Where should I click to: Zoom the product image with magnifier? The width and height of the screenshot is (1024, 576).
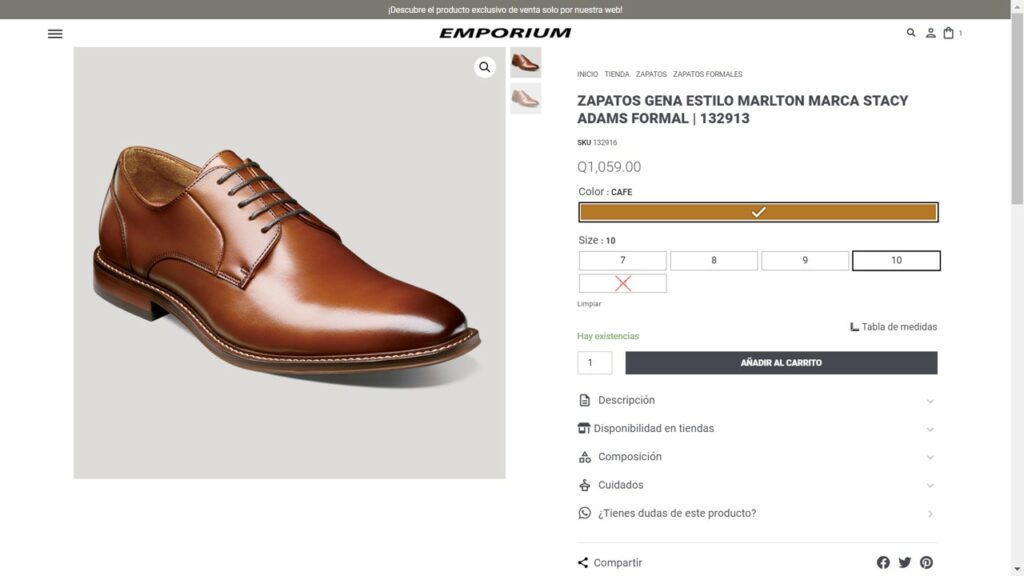point(485,67)
